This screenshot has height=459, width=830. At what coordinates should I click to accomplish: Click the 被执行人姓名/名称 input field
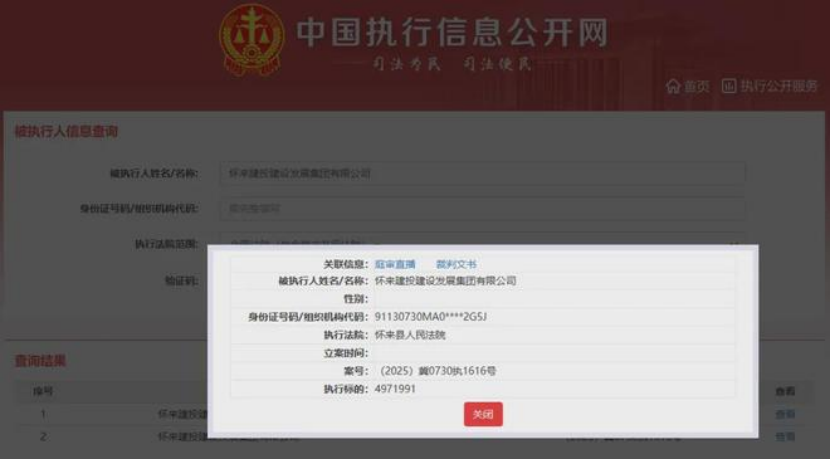coord(482,173)
